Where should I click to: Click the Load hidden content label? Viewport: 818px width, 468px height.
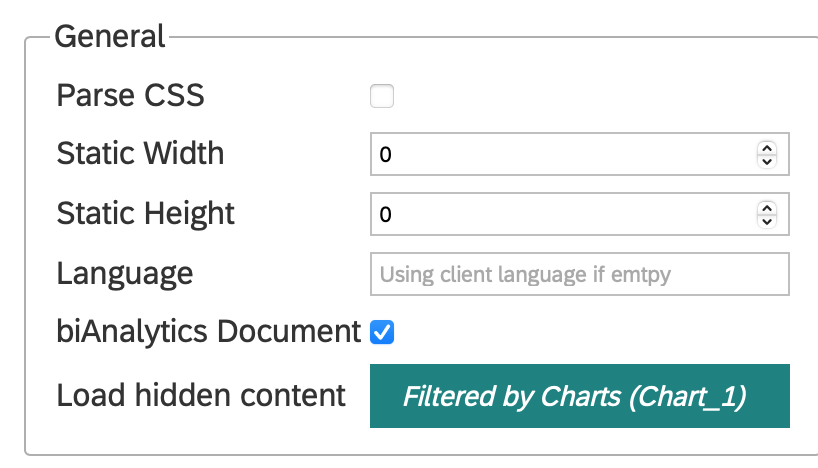coord(201,395)
